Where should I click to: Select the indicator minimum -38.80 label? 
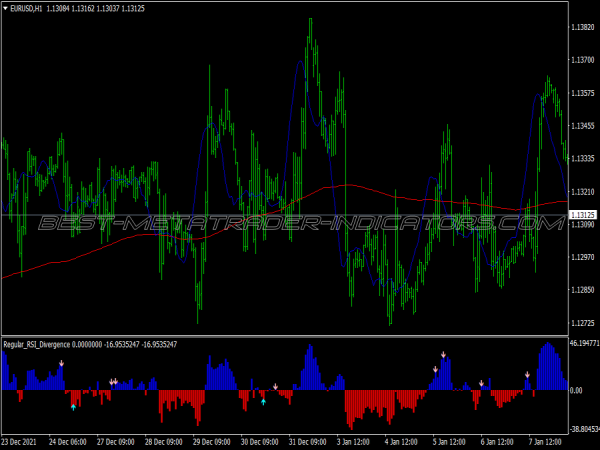click(585, 429)
